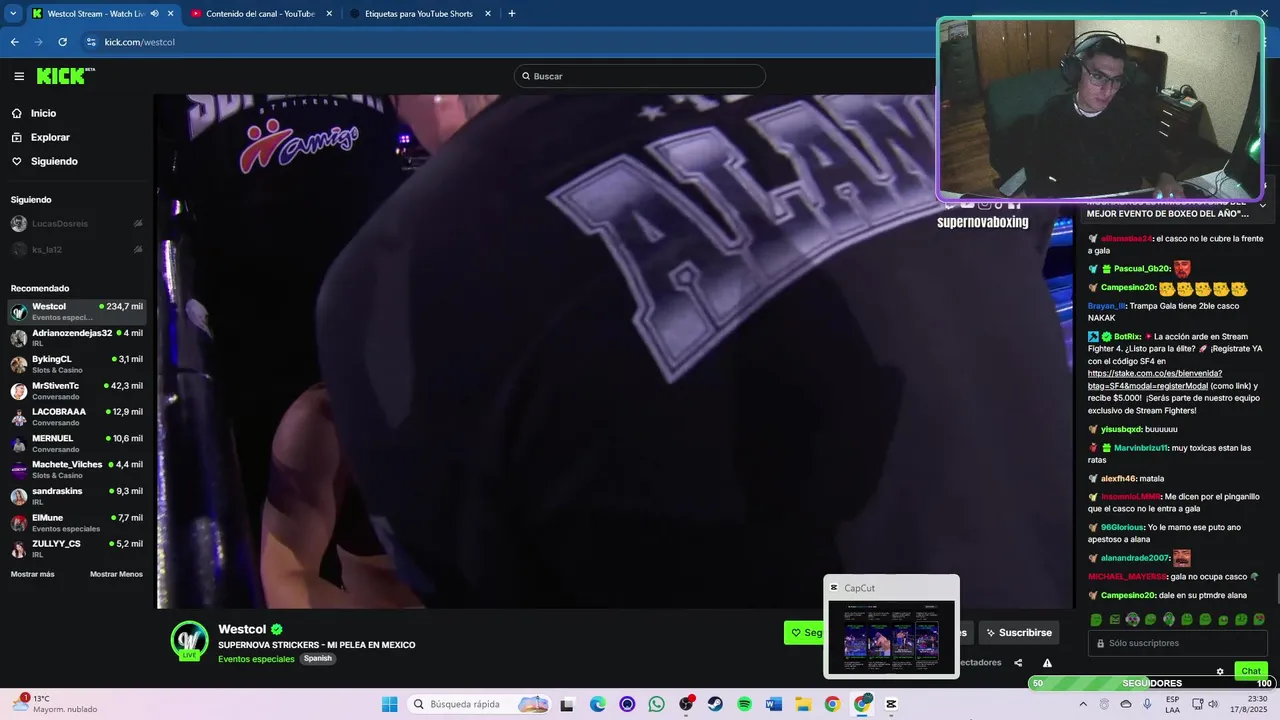The width and height of the screenshot is (1280, 720).
Task: Open the Kick hamburger menu
Action: point(19,76)
